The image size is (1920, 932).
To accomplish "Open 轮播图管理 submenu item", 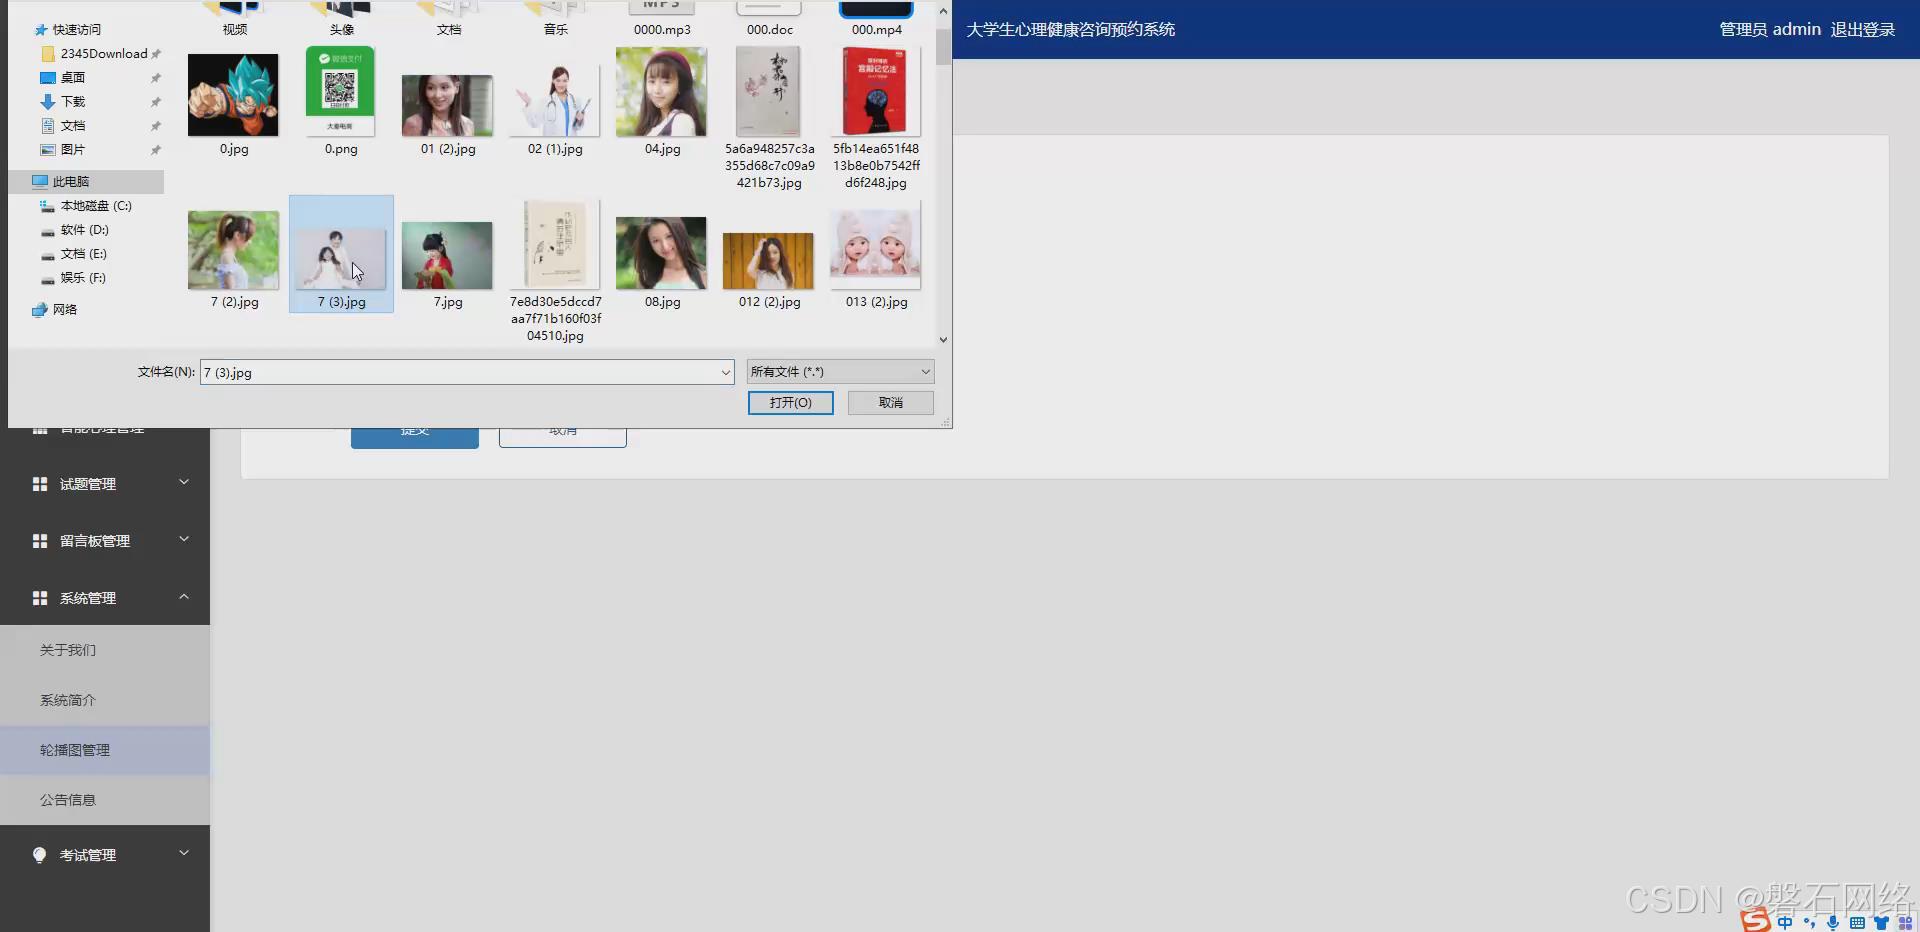I will click(x=105, y=750).
